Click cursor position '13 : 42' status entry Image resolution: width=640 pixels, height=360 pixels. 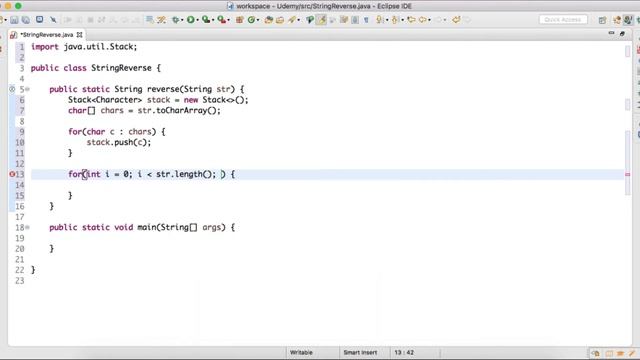click(404, 352)
